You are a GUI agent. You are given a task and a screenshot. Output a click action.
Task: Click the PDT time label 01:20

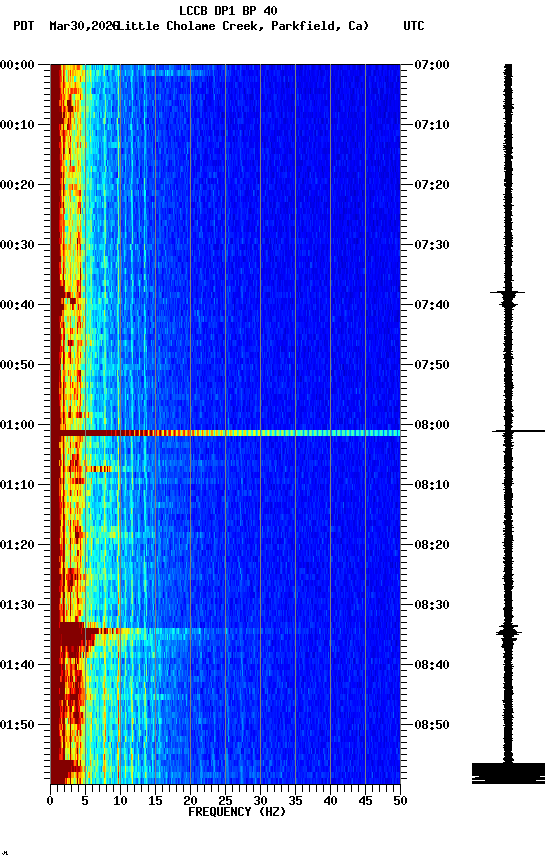pyautogui.click(x=17, y=545)
